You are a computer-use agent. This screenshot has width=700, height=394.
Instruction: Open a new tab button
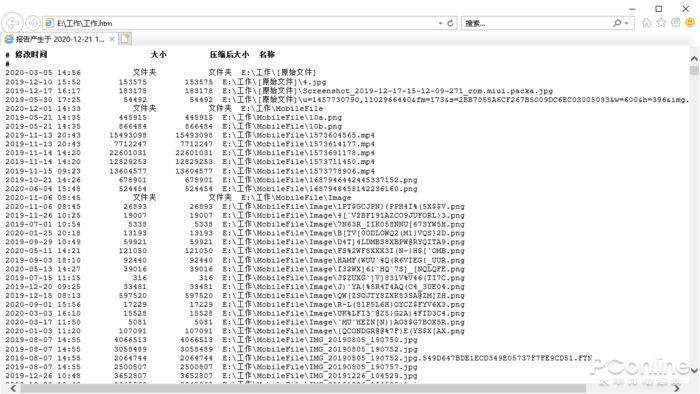pos(125,39)
